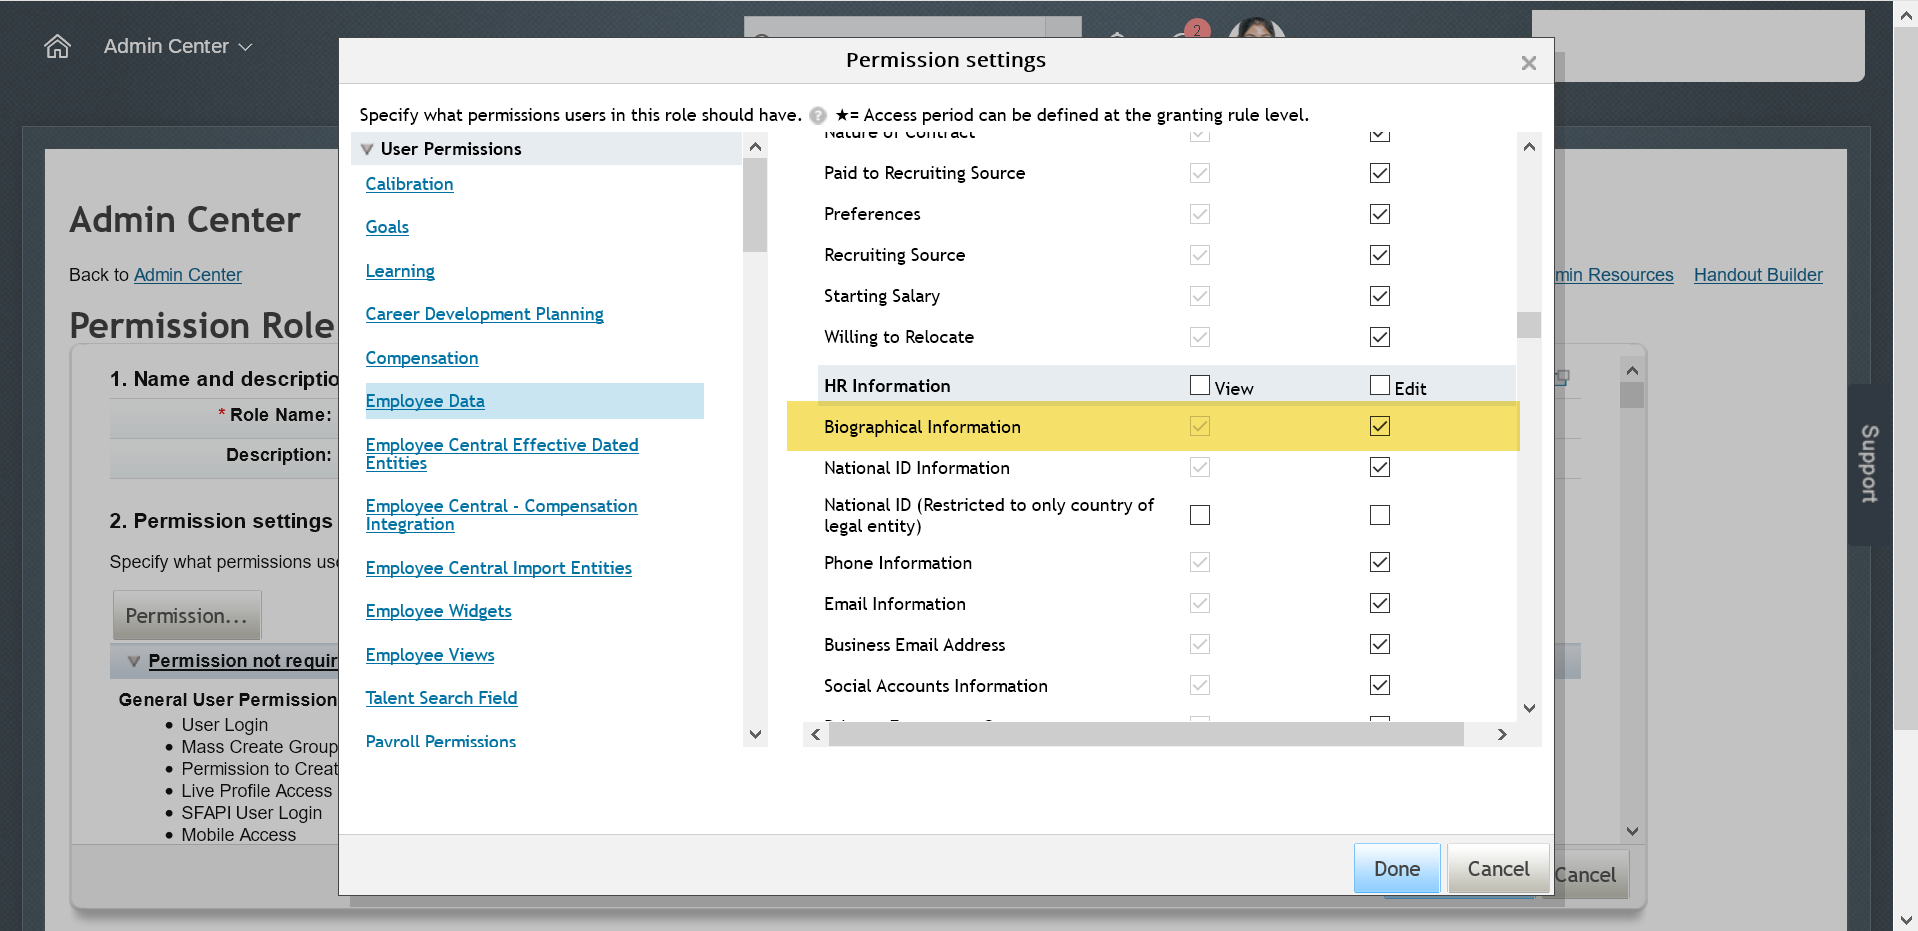The height and width of the screenshot is (931, 1918).
Task: Uncheck Edit for Business Email Address
Action: pyautogui.click(x=1380, y=644)
